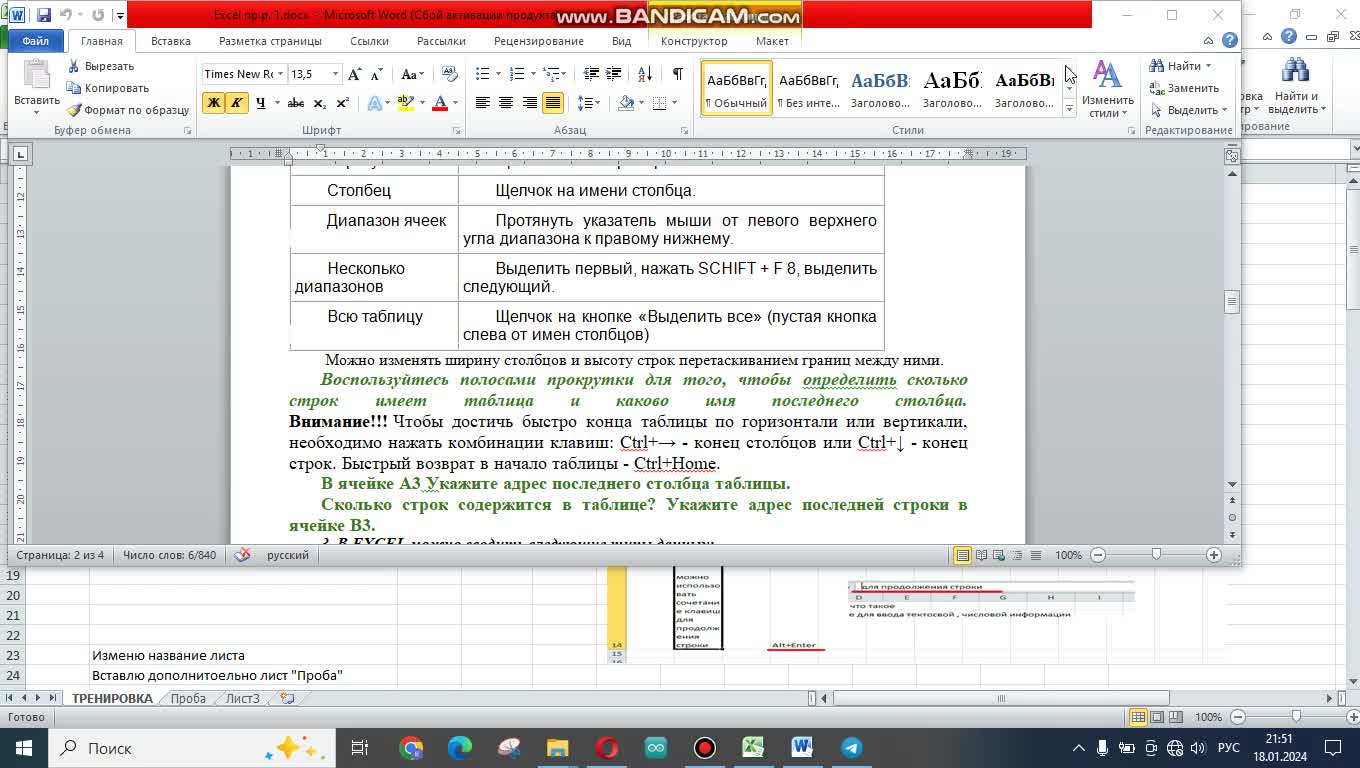Click the Sort (A-Я) icon

click(x=645, y=74)
